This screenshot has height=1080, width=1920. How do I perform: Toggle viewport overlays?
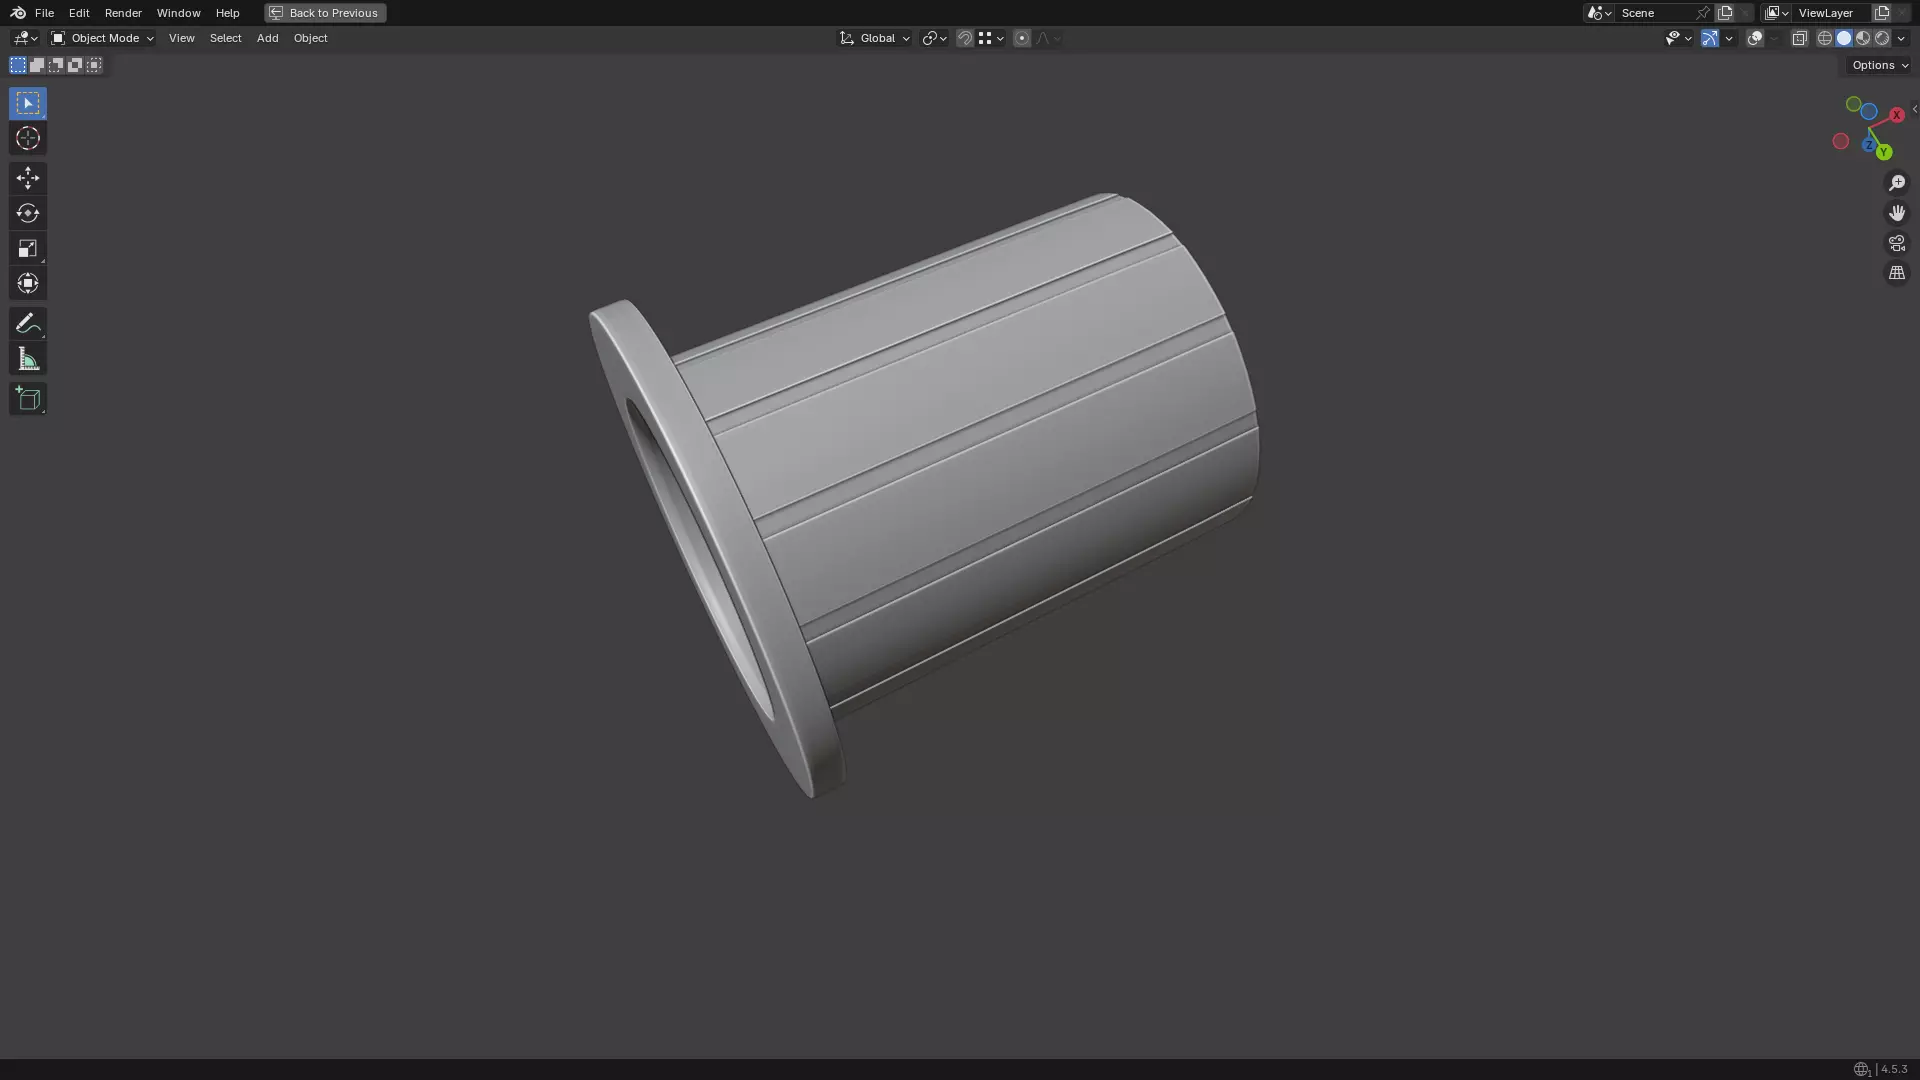point(1755,38)
